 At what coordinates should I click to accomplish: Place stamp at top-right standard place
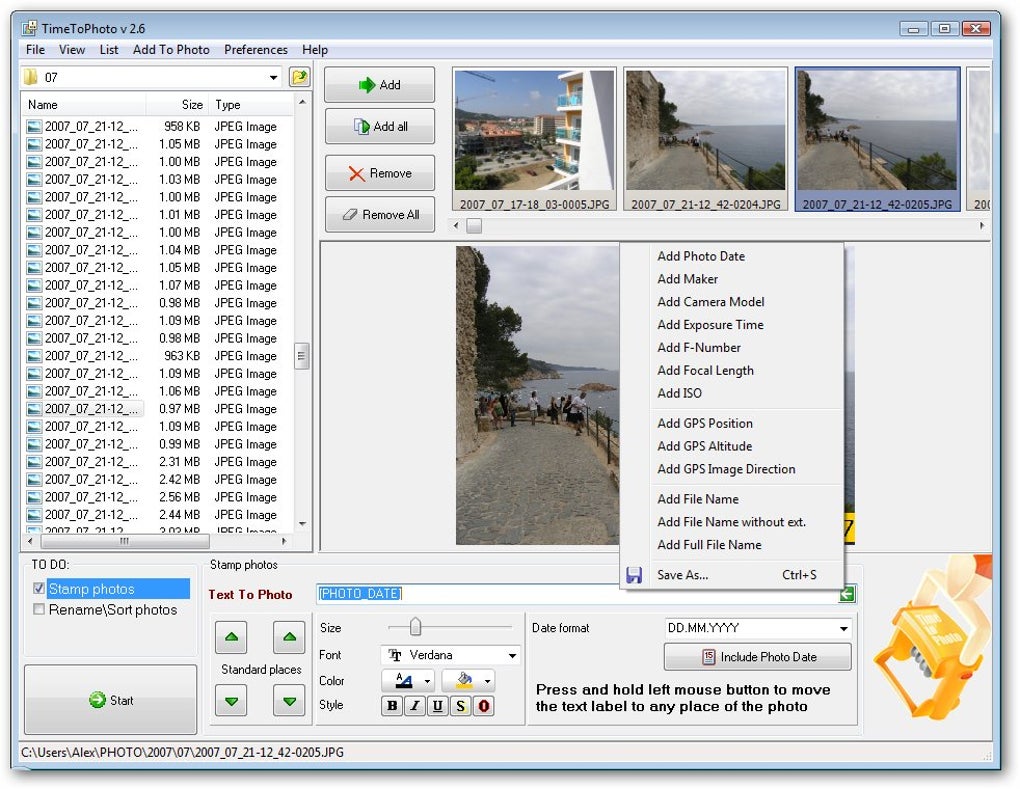[x=289, y=637]
